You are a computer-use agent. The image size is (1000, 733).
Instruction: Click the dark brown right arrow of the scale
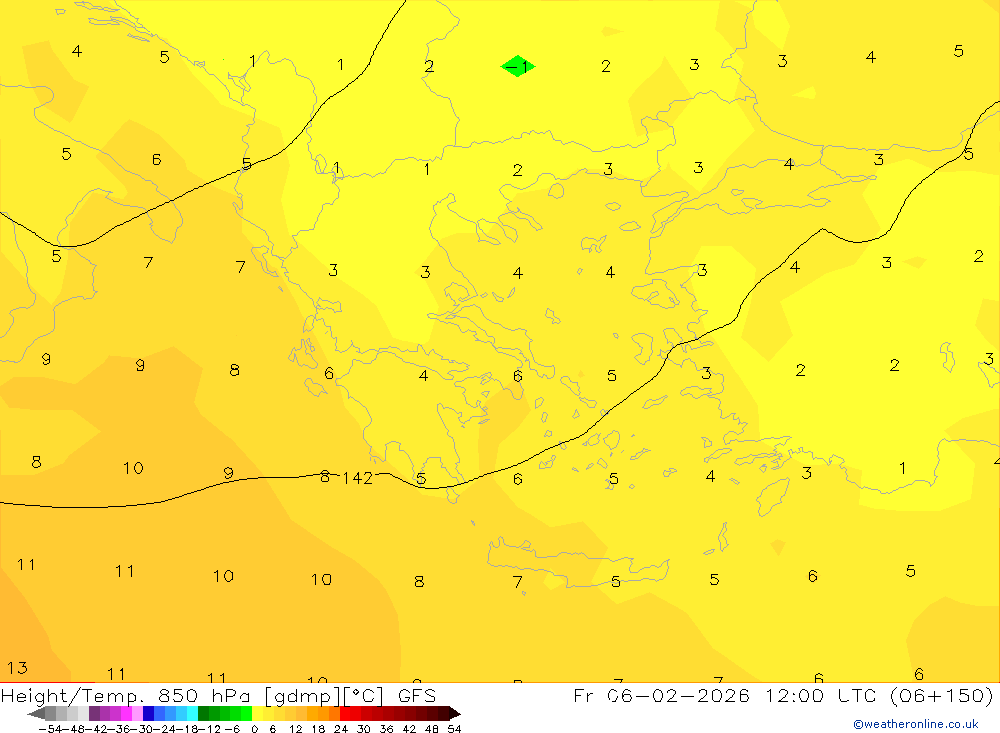[455, 714]
